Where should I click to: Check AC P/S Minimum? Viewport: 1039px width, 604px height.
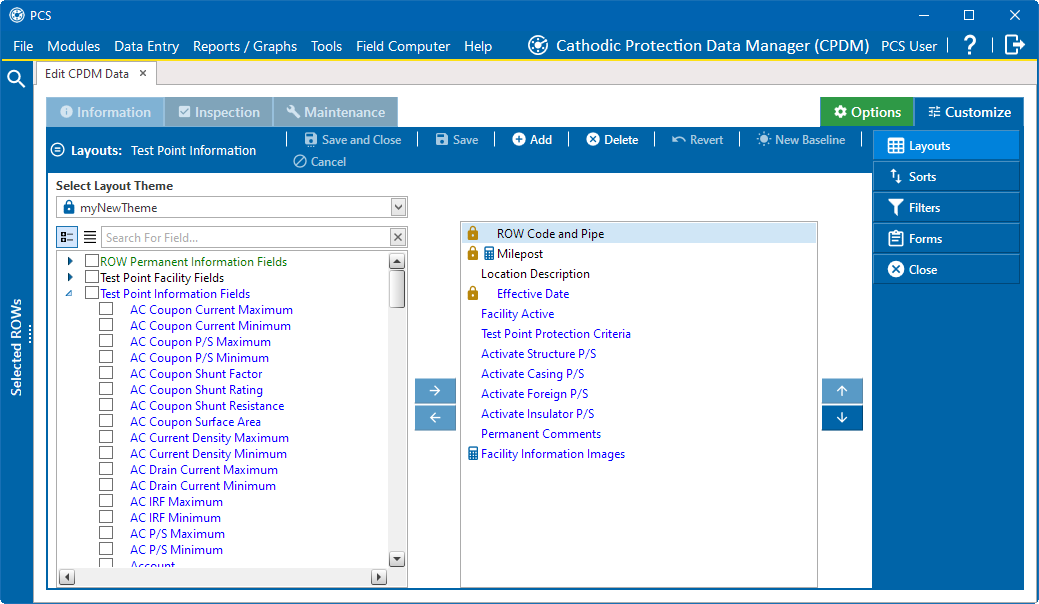[106, 548]
